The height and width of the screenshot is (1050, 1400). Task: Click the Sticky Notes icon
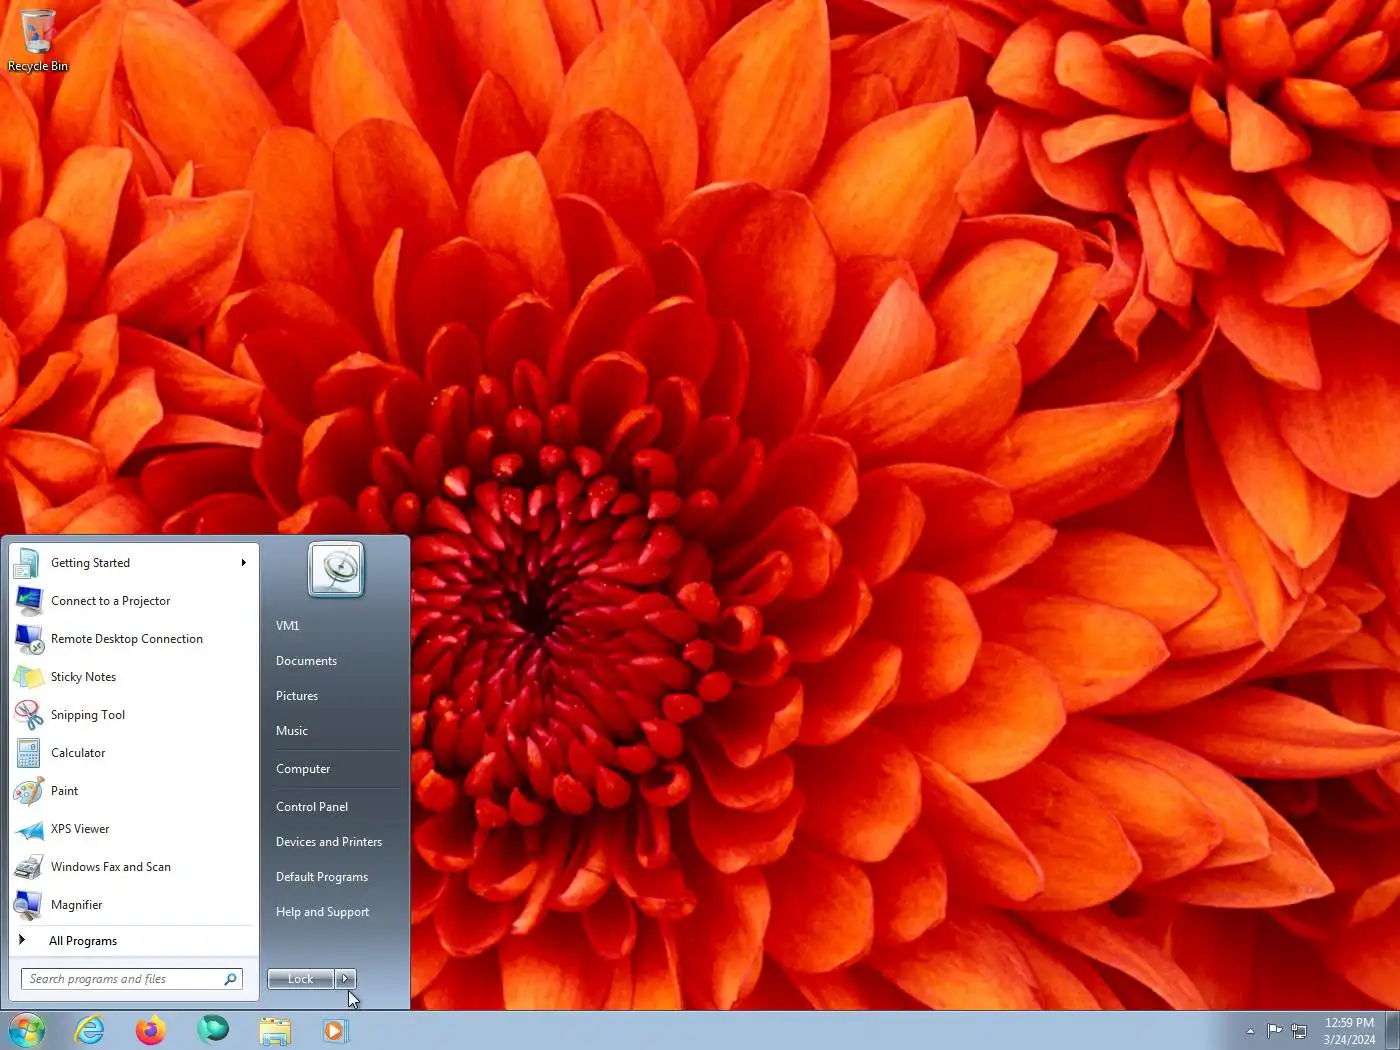28,677
